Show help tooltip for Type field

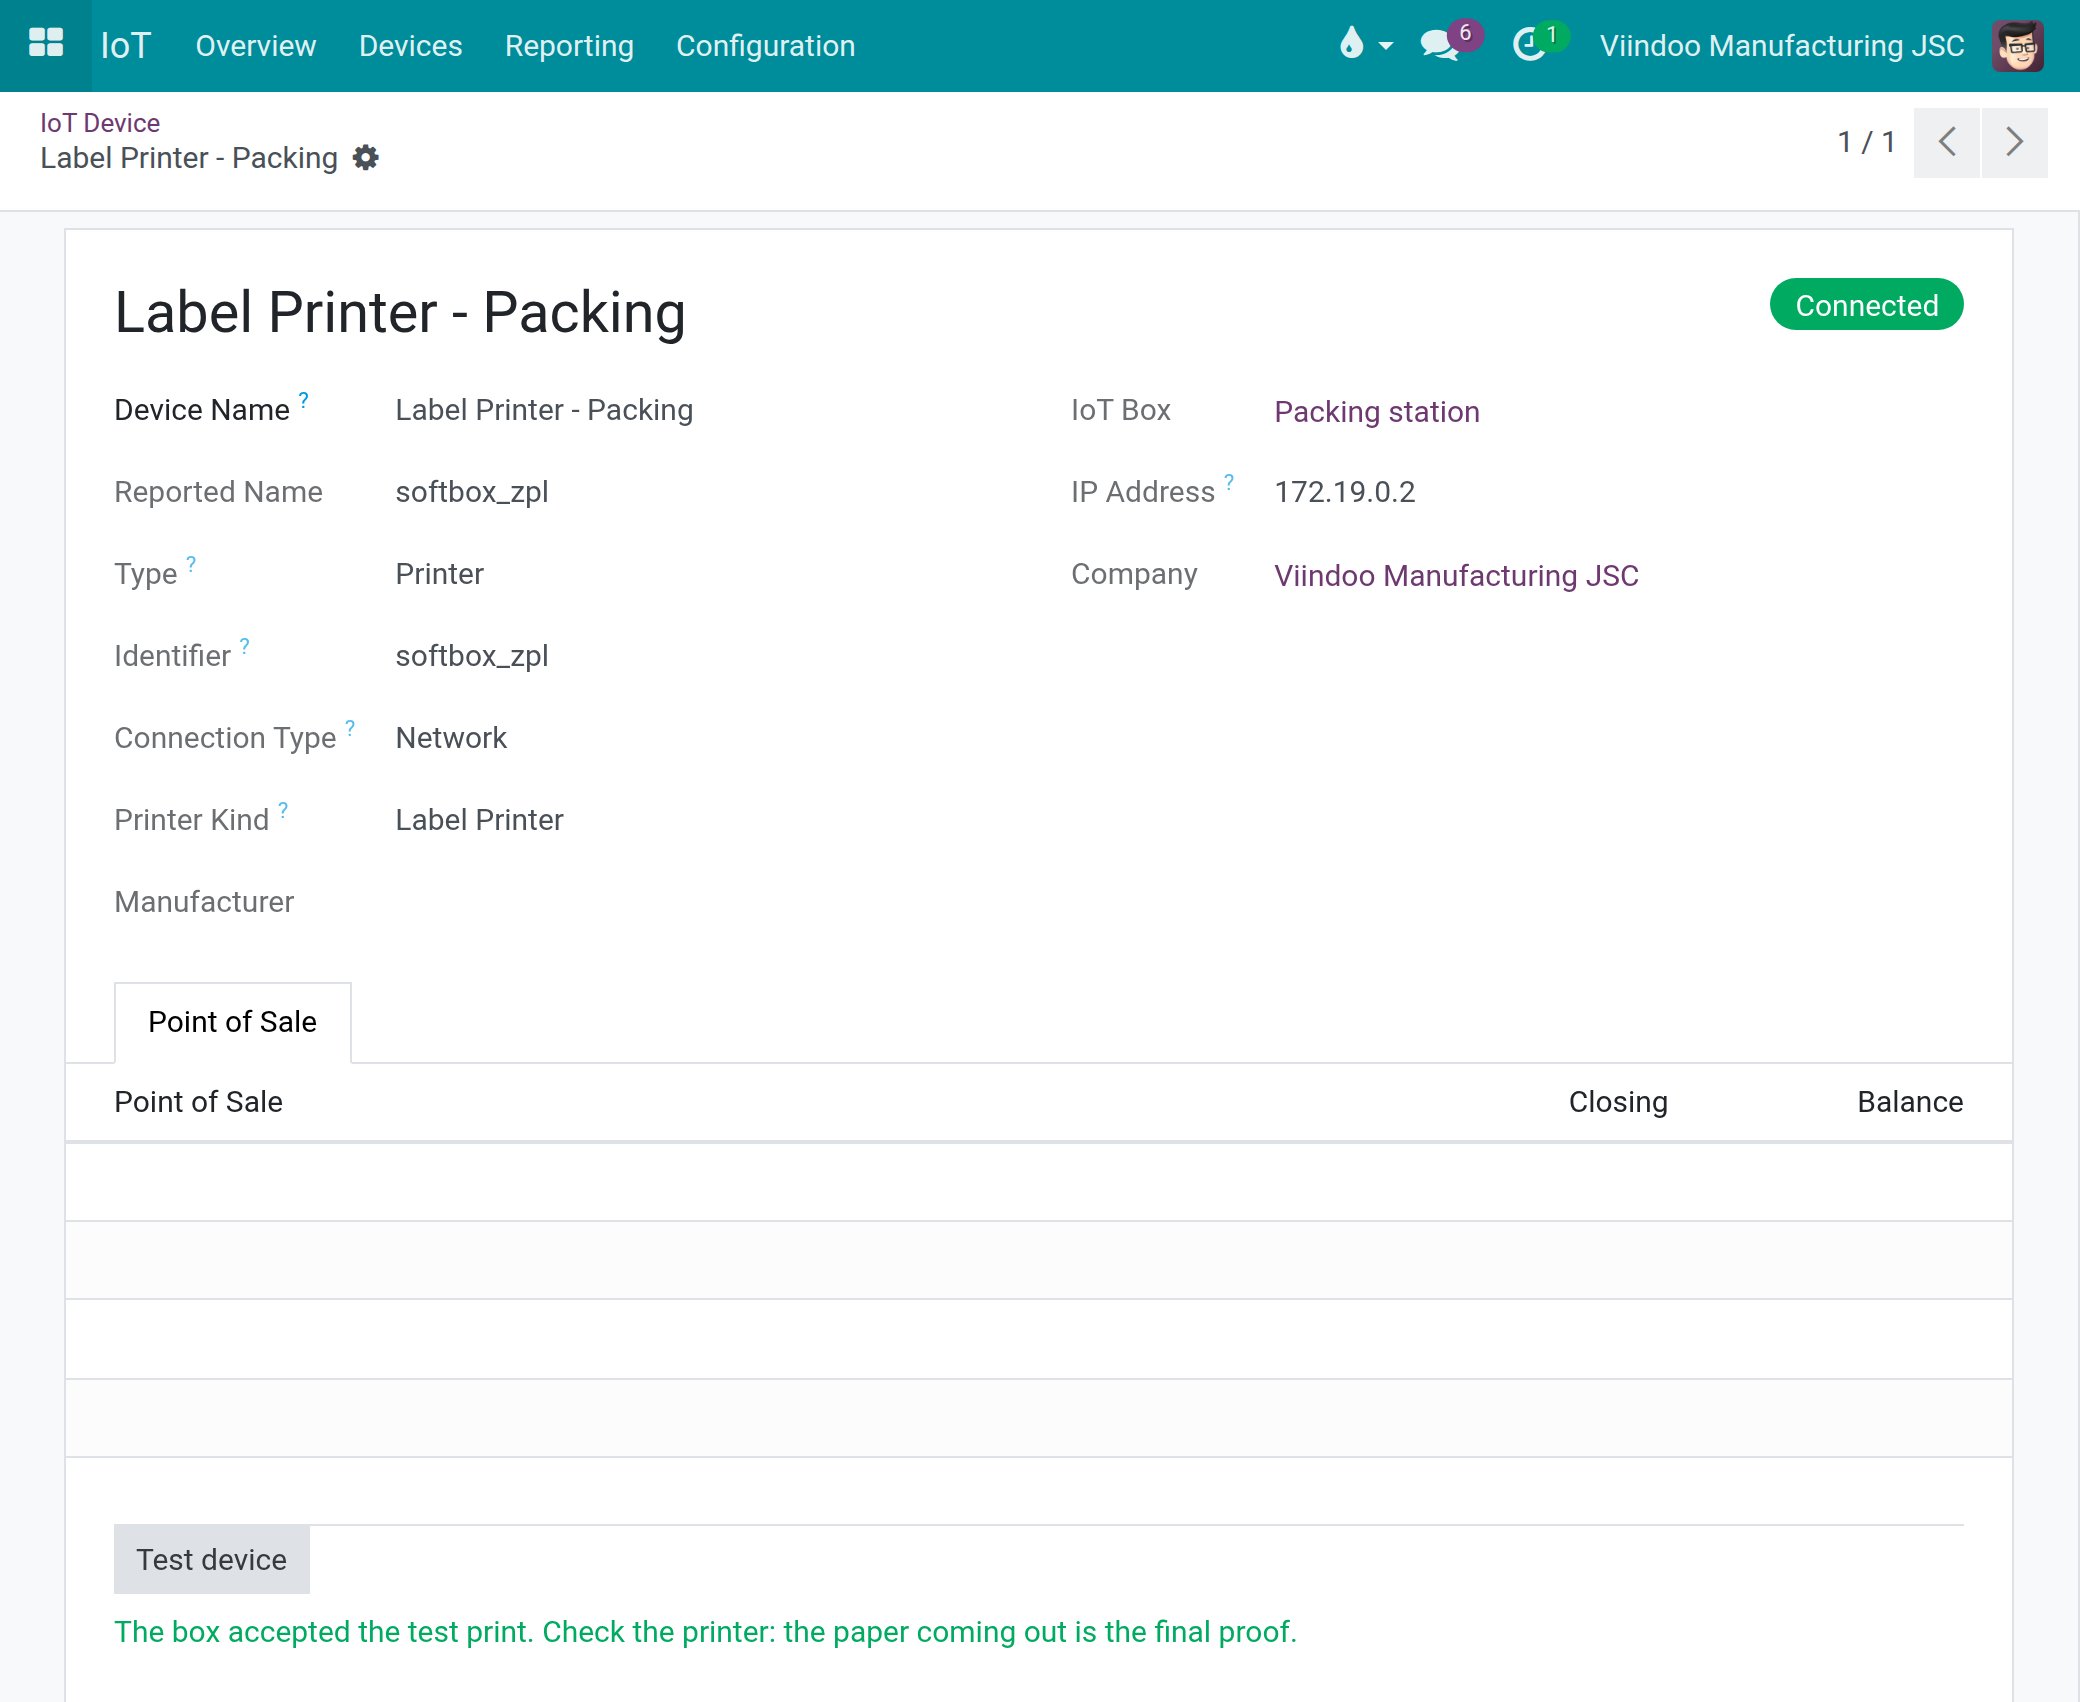191,563
